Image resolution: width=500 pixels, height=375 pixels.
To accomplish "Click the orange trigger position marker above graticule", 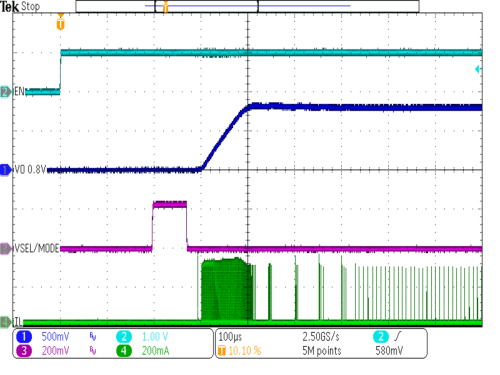I will [60, 23].
